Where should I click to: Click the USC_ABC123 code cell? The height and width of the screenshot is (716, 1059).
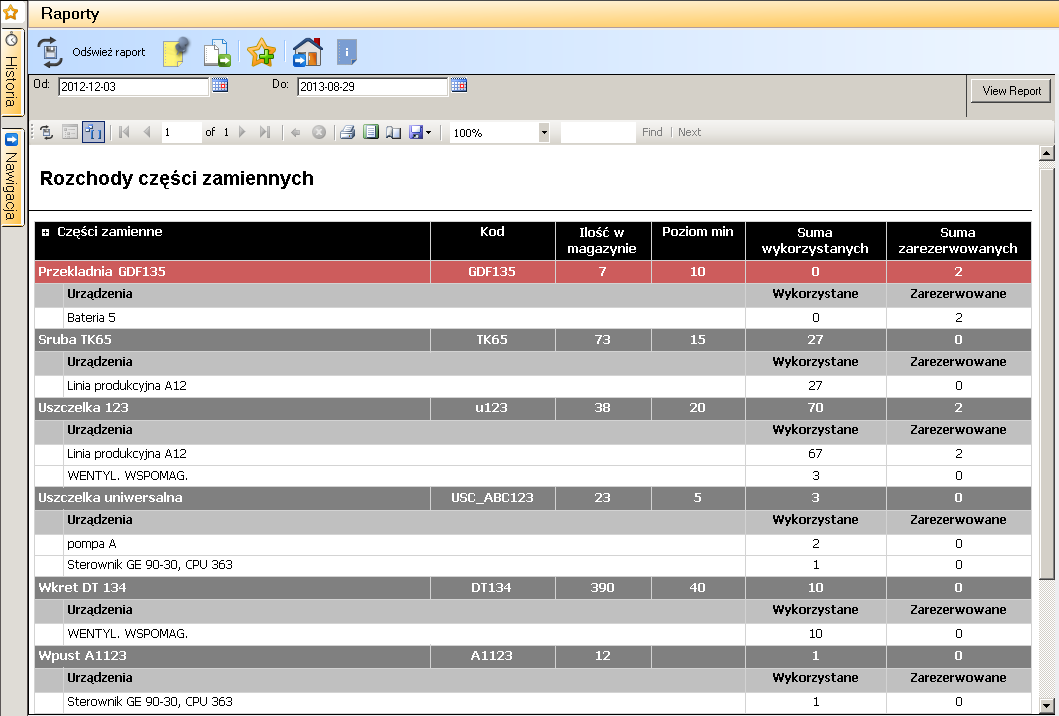[x=492, y=498]
